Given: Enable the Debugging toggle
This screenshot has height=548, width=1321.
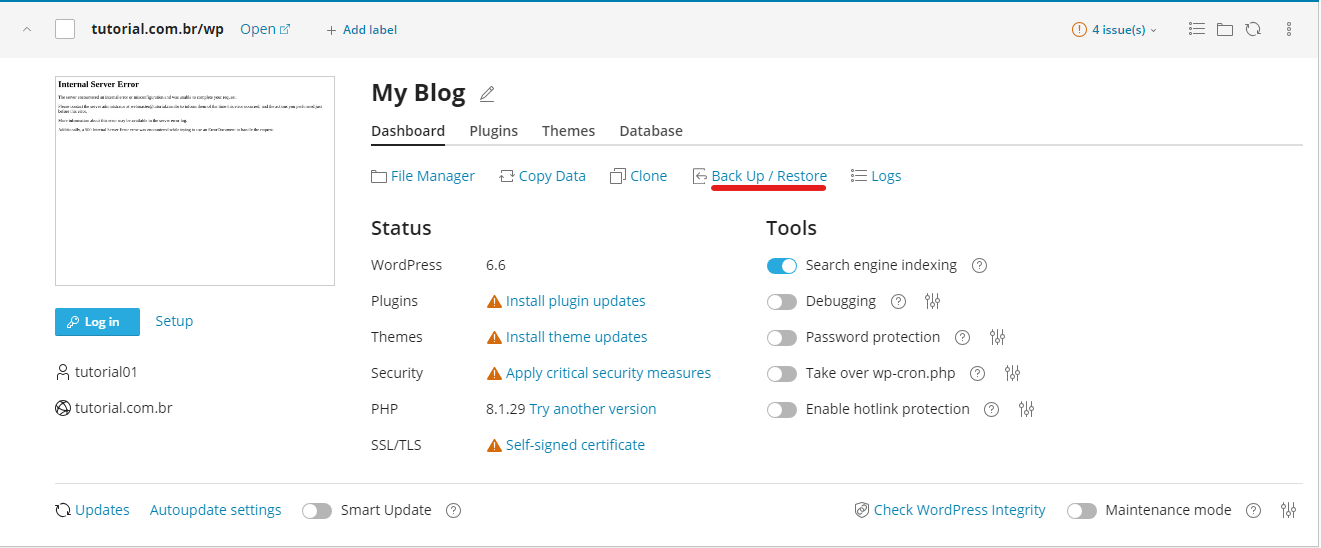Looking at the screenshot, I should coord(782,302).
